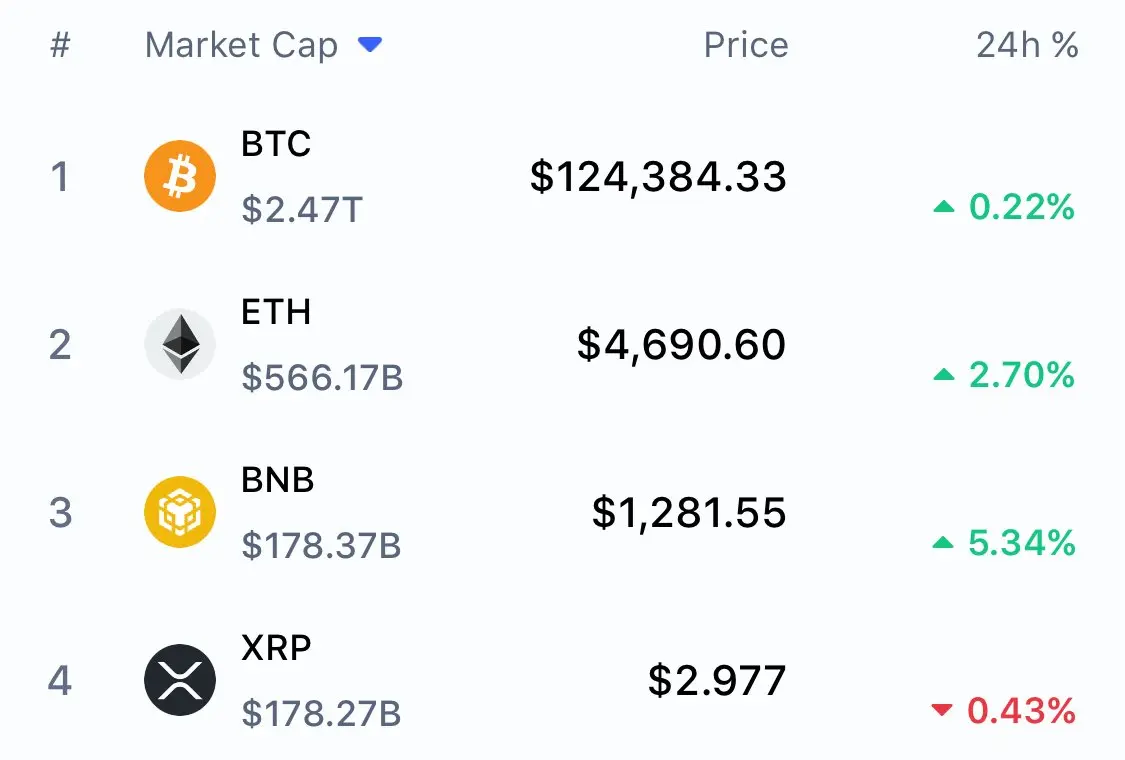The height and width of the screenshot is (760, 1125).
Task: Click the ETH market cap $566.17B
Action: (x=322, y=377)
